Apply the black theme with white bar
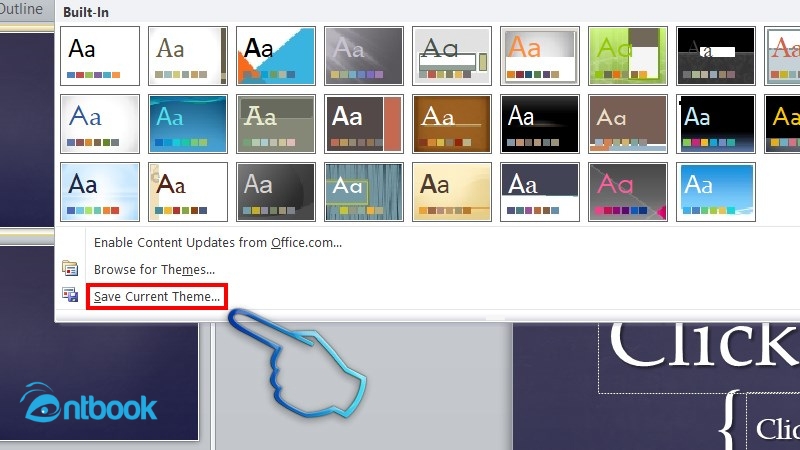The image size is (800, 450). click(x=716, y=56)
